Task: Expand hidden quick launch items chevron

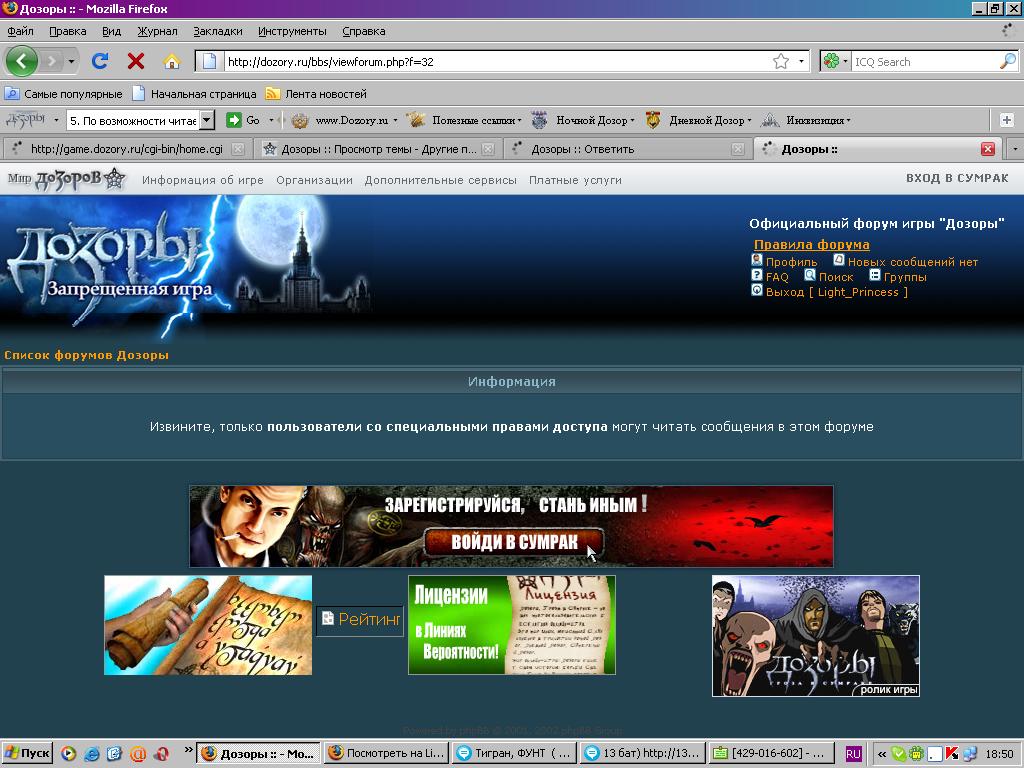Action: pyautogui.click(x=189, y=750)
